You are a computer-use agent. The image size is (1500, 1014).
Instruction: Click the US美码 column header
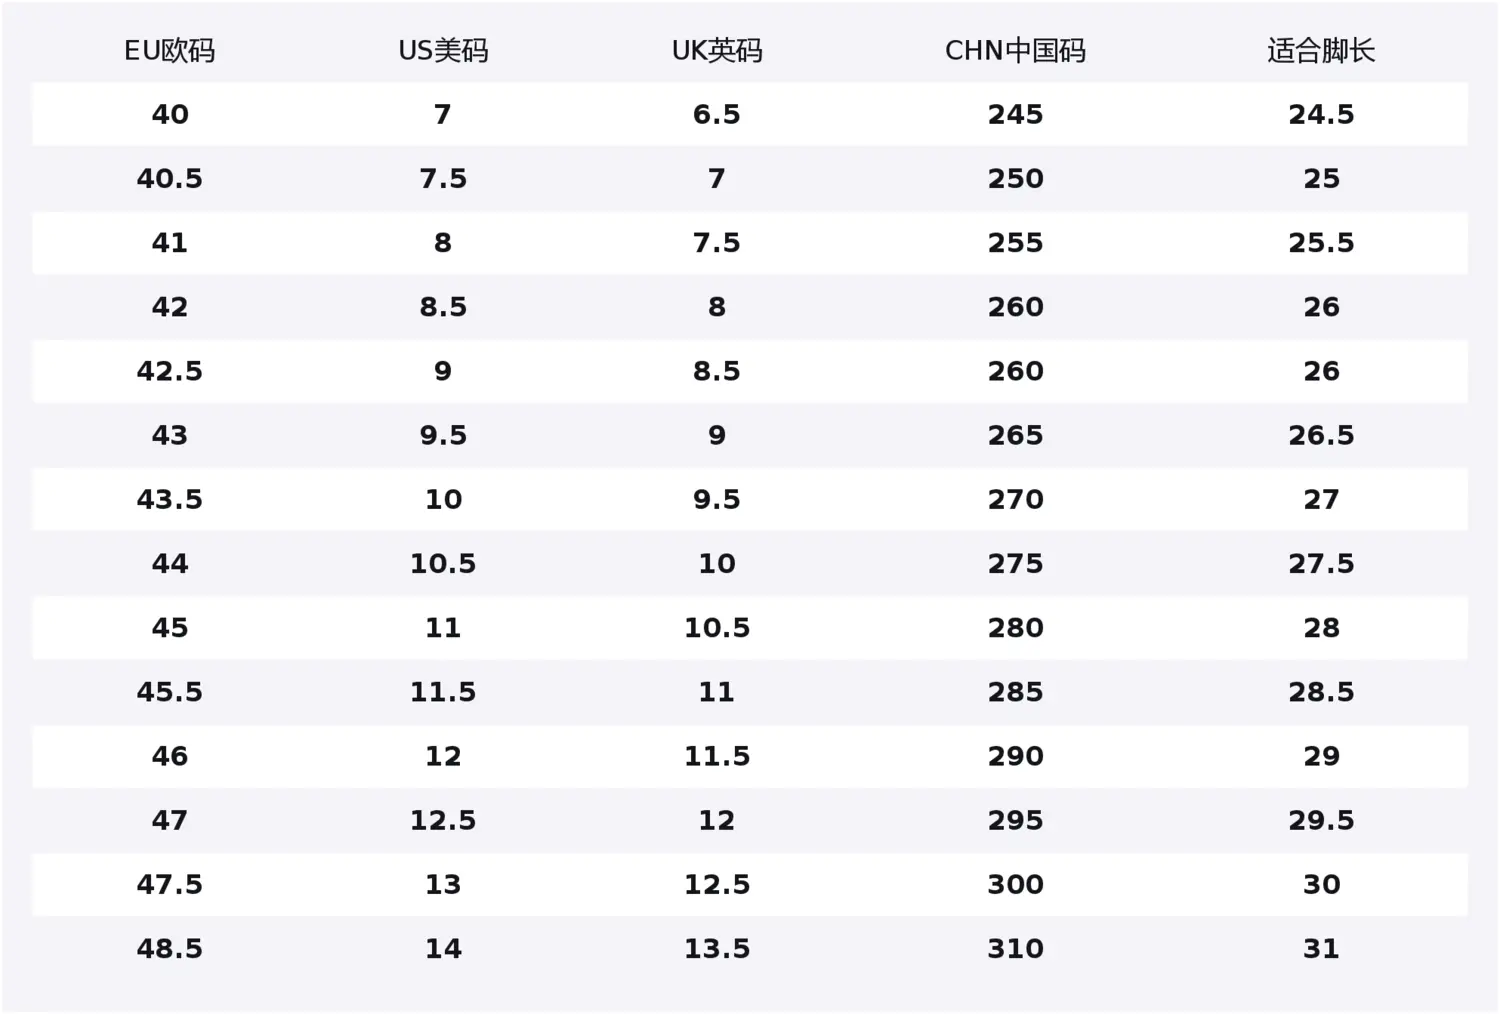443,51
